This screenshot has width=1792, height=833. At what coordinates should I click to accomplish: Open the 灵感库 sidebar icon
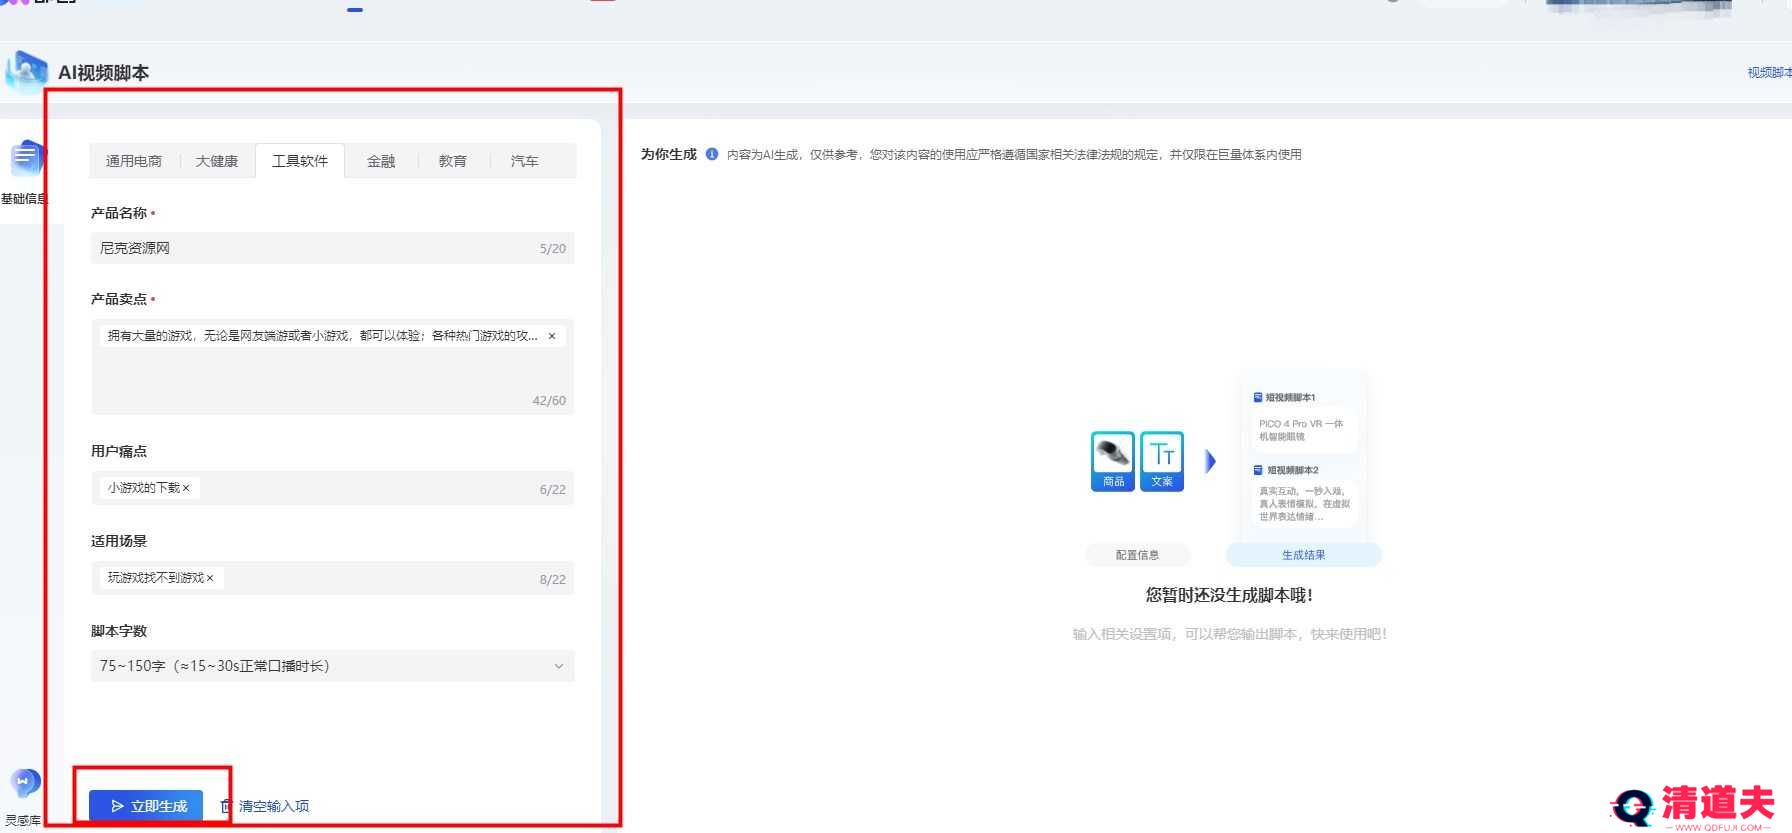[24, 783]
